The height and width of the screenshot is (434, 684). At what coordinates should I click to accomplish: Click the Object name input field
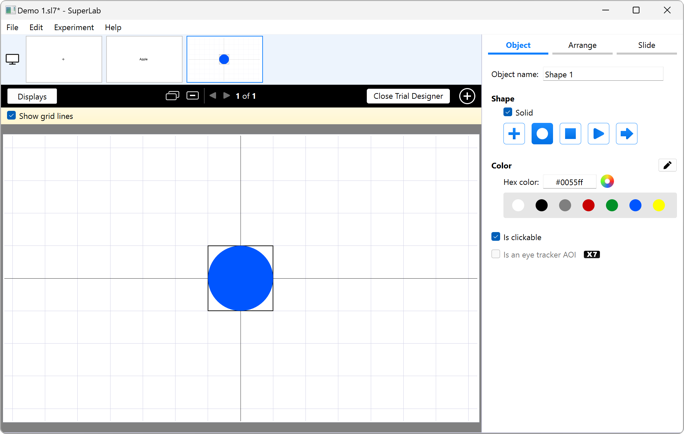coord(602,74)
